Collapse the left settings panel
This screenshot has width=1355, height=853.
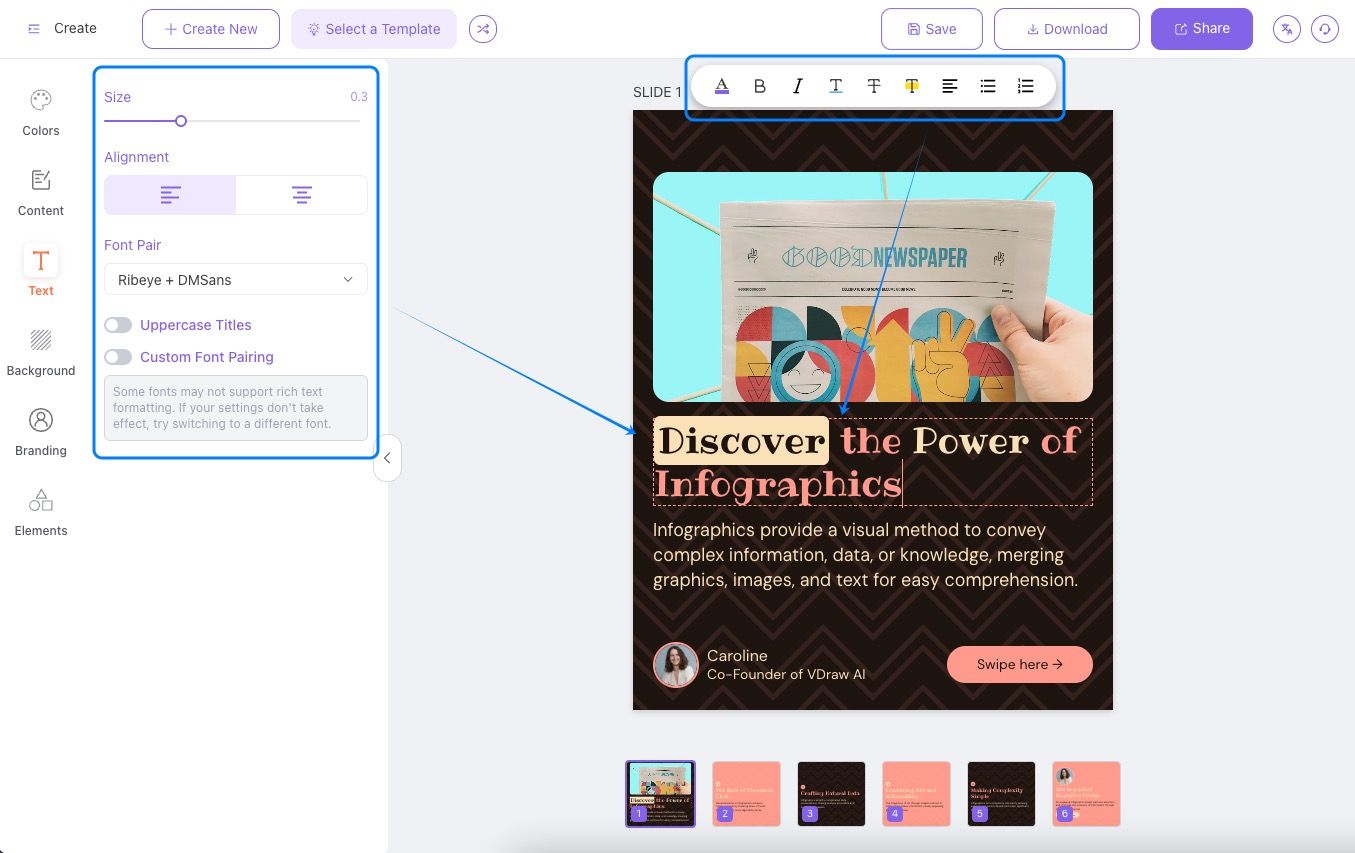point(387,459)
